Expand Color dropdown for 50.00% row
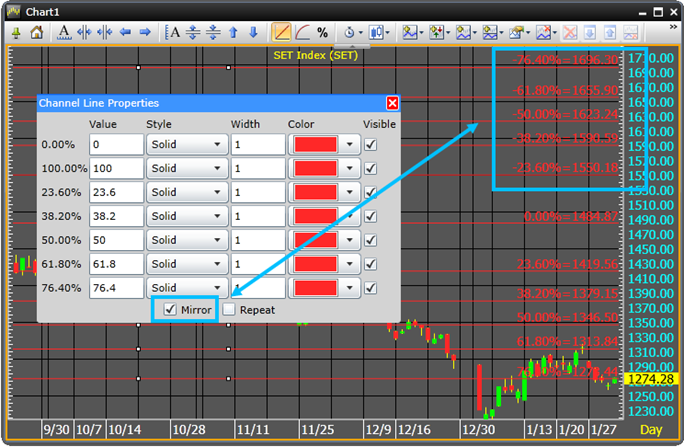Viewport: 684px width, 447px height. coord(349,240)
